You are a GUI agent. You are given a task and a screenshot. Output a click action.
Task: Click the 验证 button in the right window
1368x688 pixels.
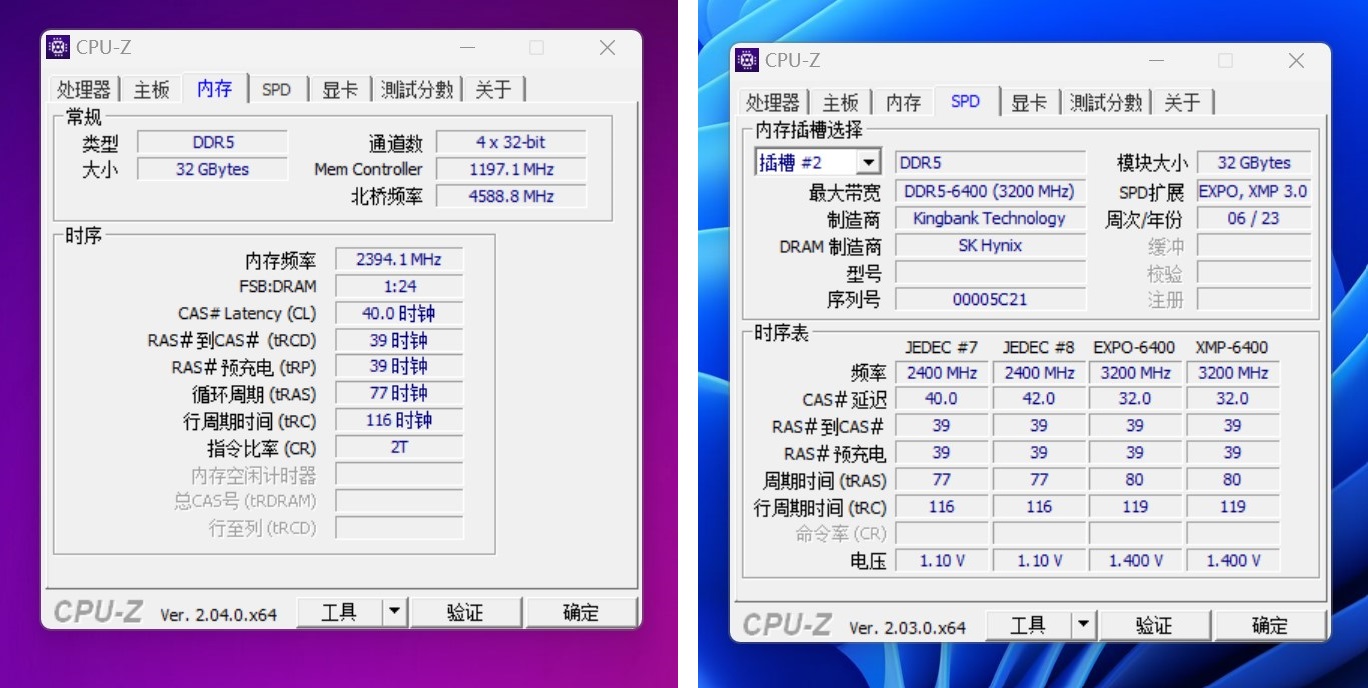tap(1155, 624)
